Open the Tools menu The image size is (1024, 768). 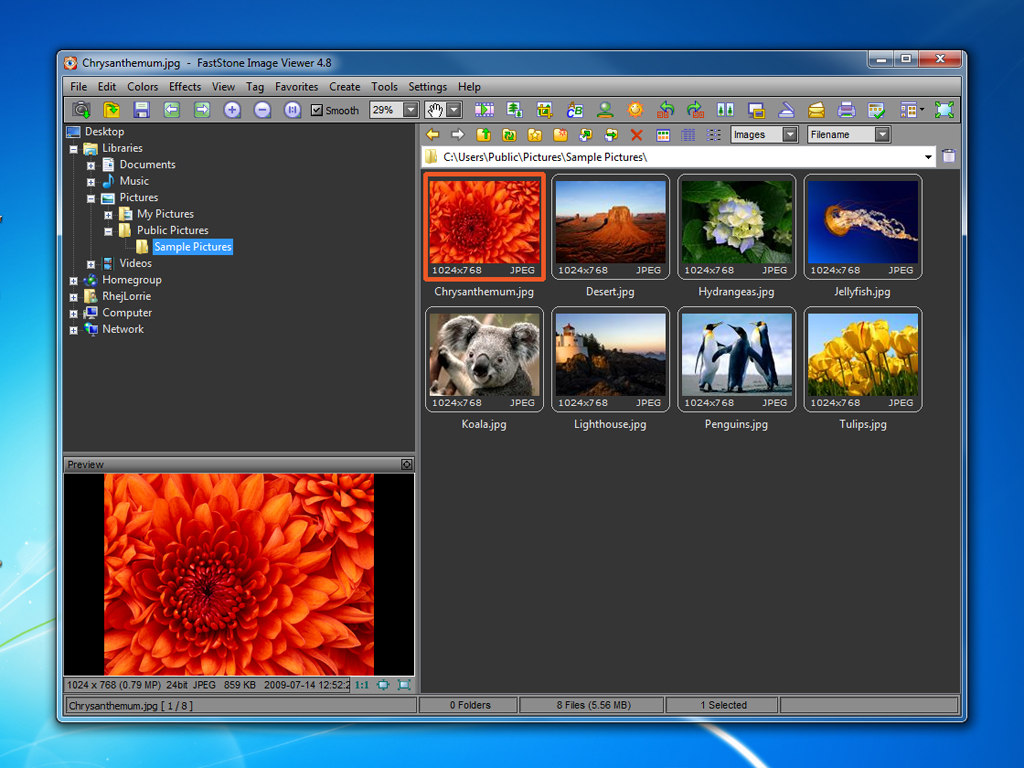(384, 87)
